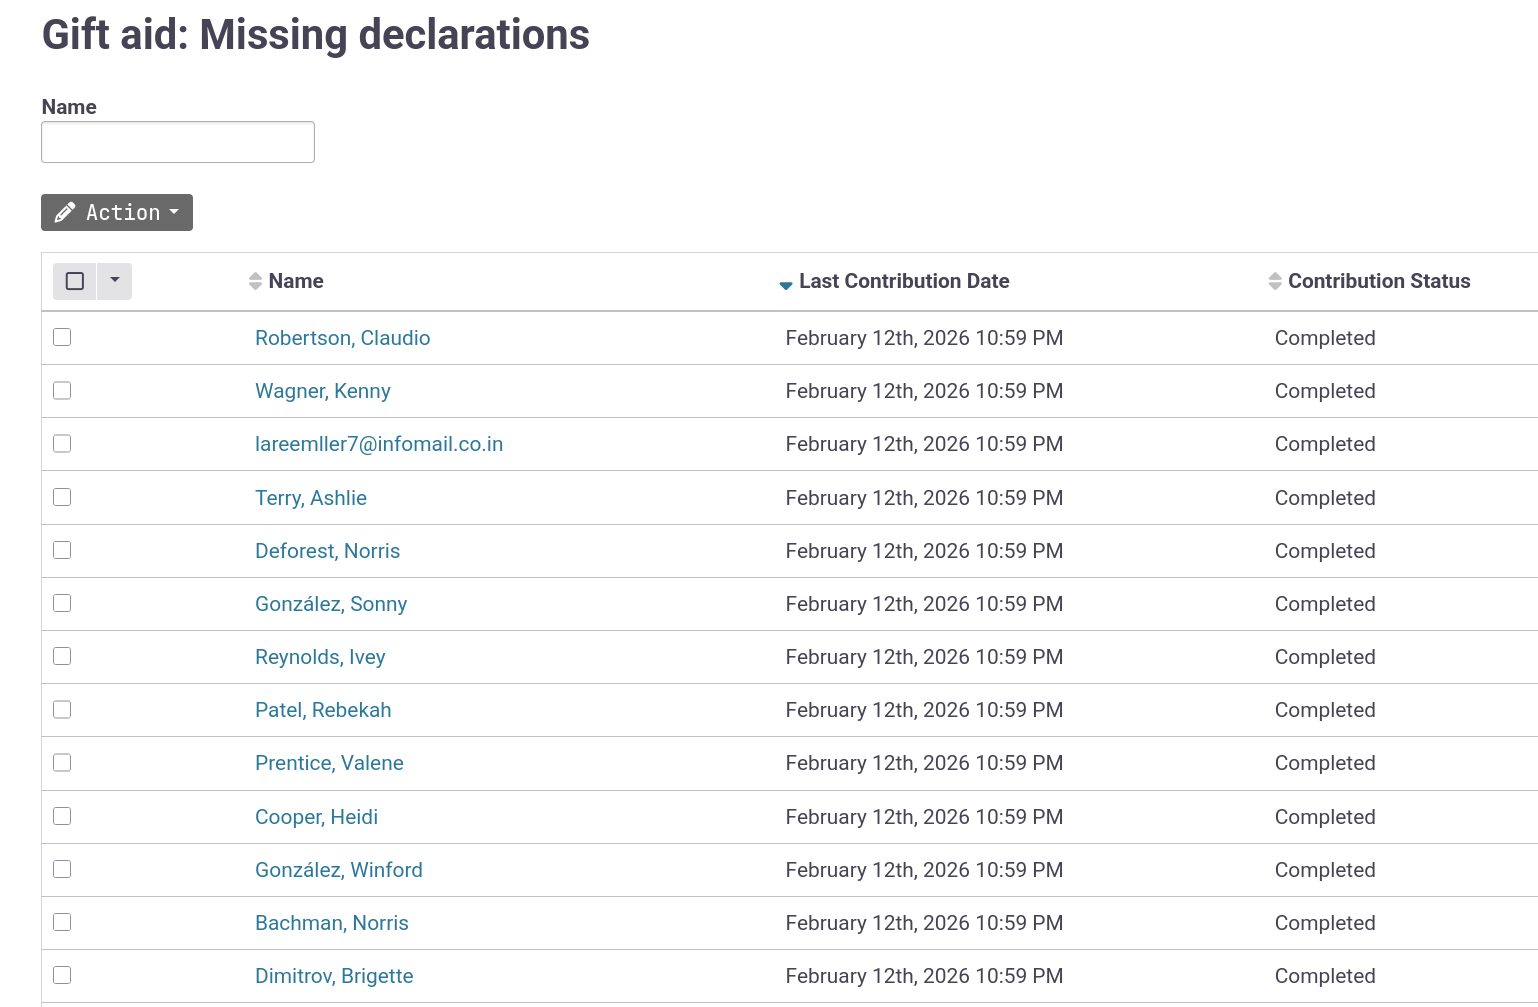1538x1007 pixels.
Task: Open contact Terry, Ashlie
Action: click(x=311, y=498)
